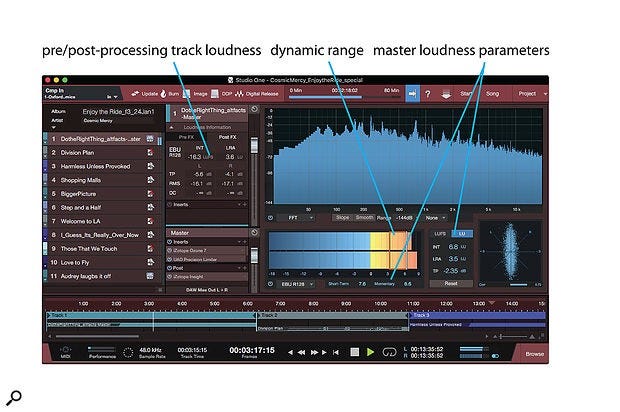Switch to Pre FX loudness tab

[186, 137]
